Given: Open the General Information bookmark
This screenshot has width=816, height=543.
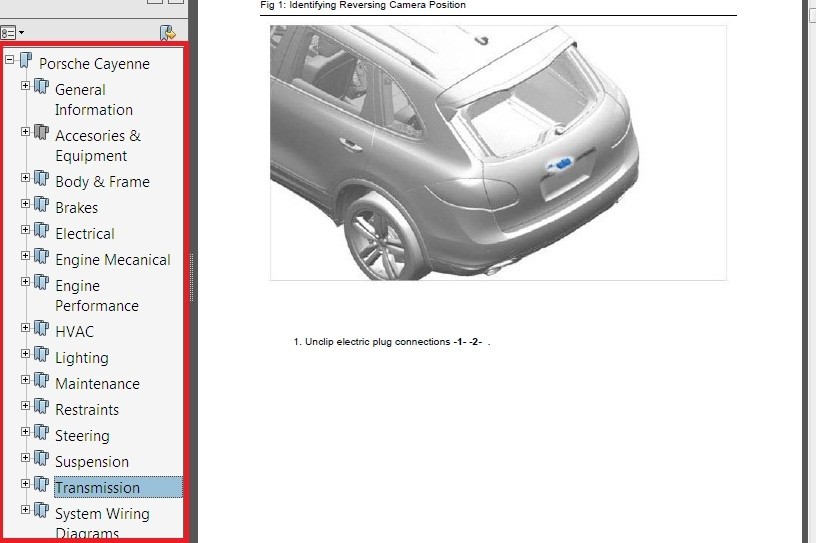Looking at the screenshot, I should 94,100.
